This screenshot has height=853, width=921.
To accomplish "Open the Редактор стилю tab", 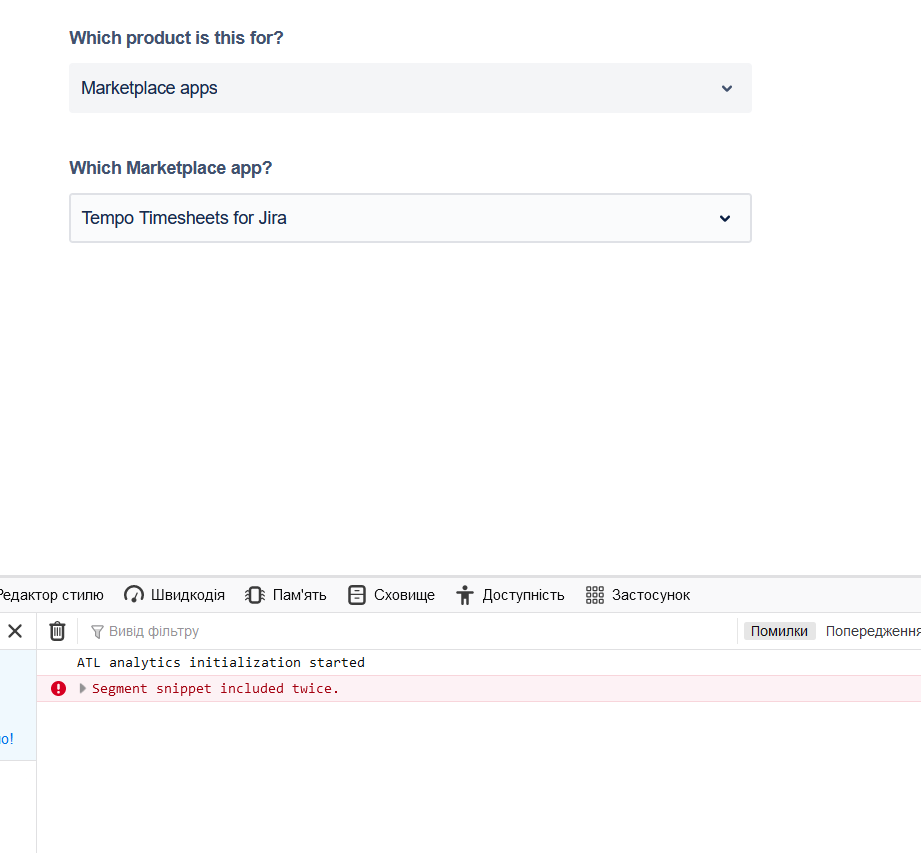I will click(51, 595).
